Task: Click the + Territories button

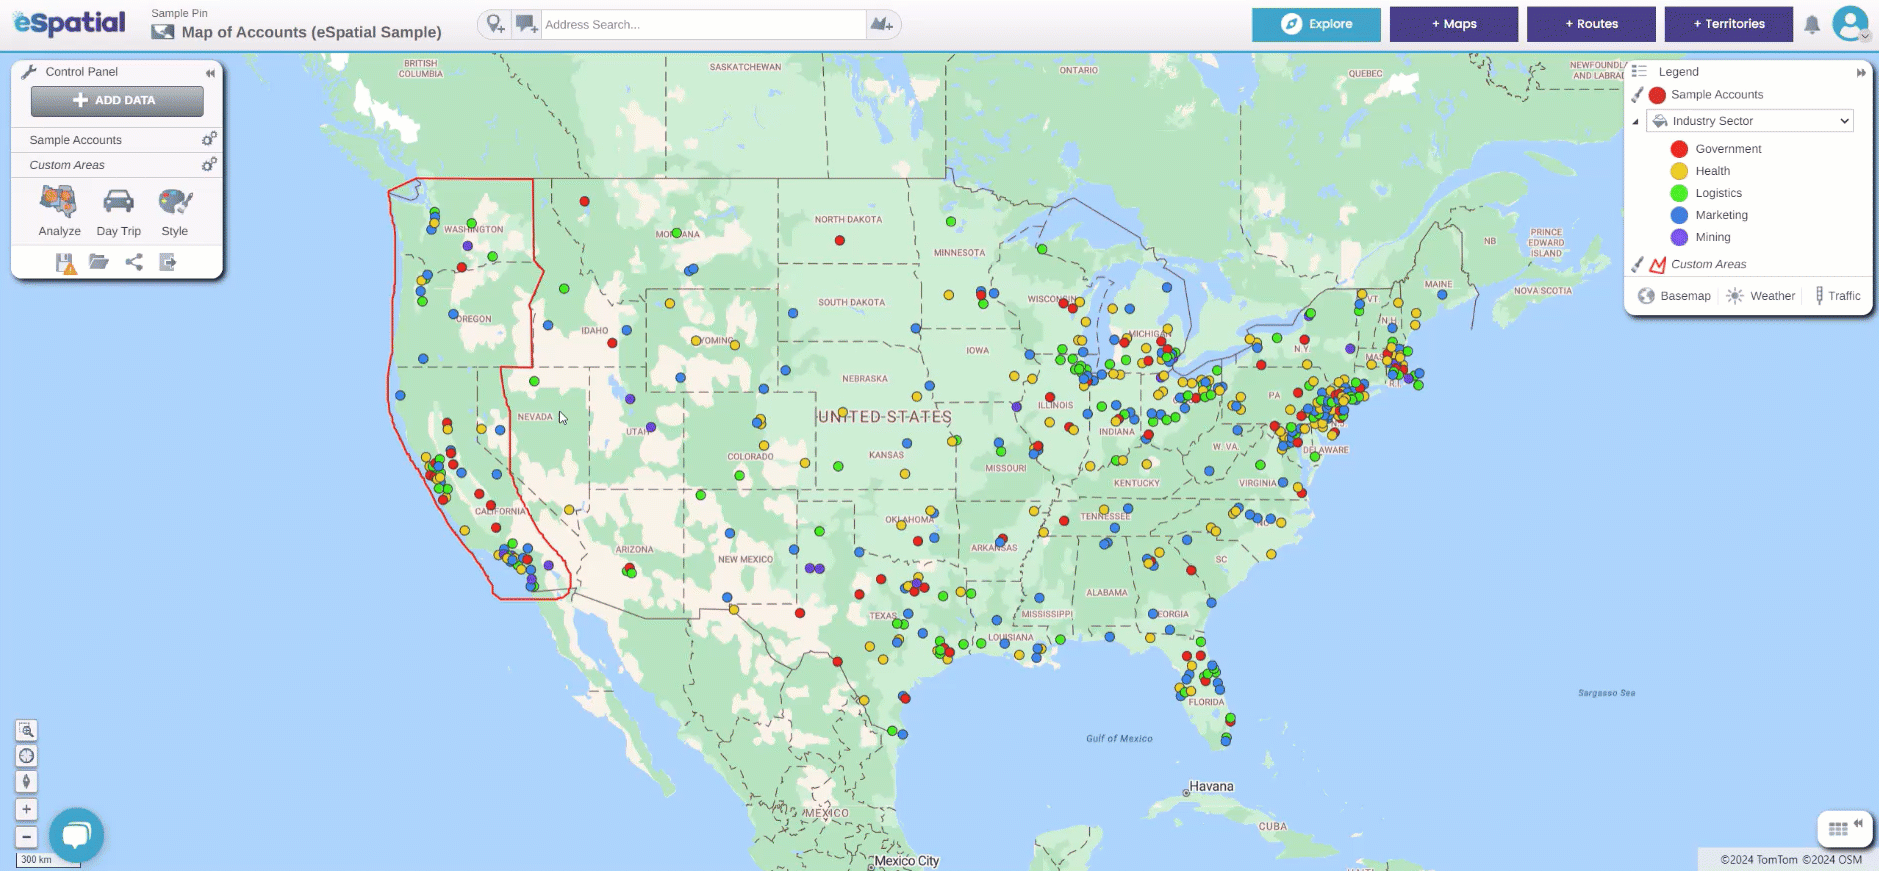Action: point(1729,24)
